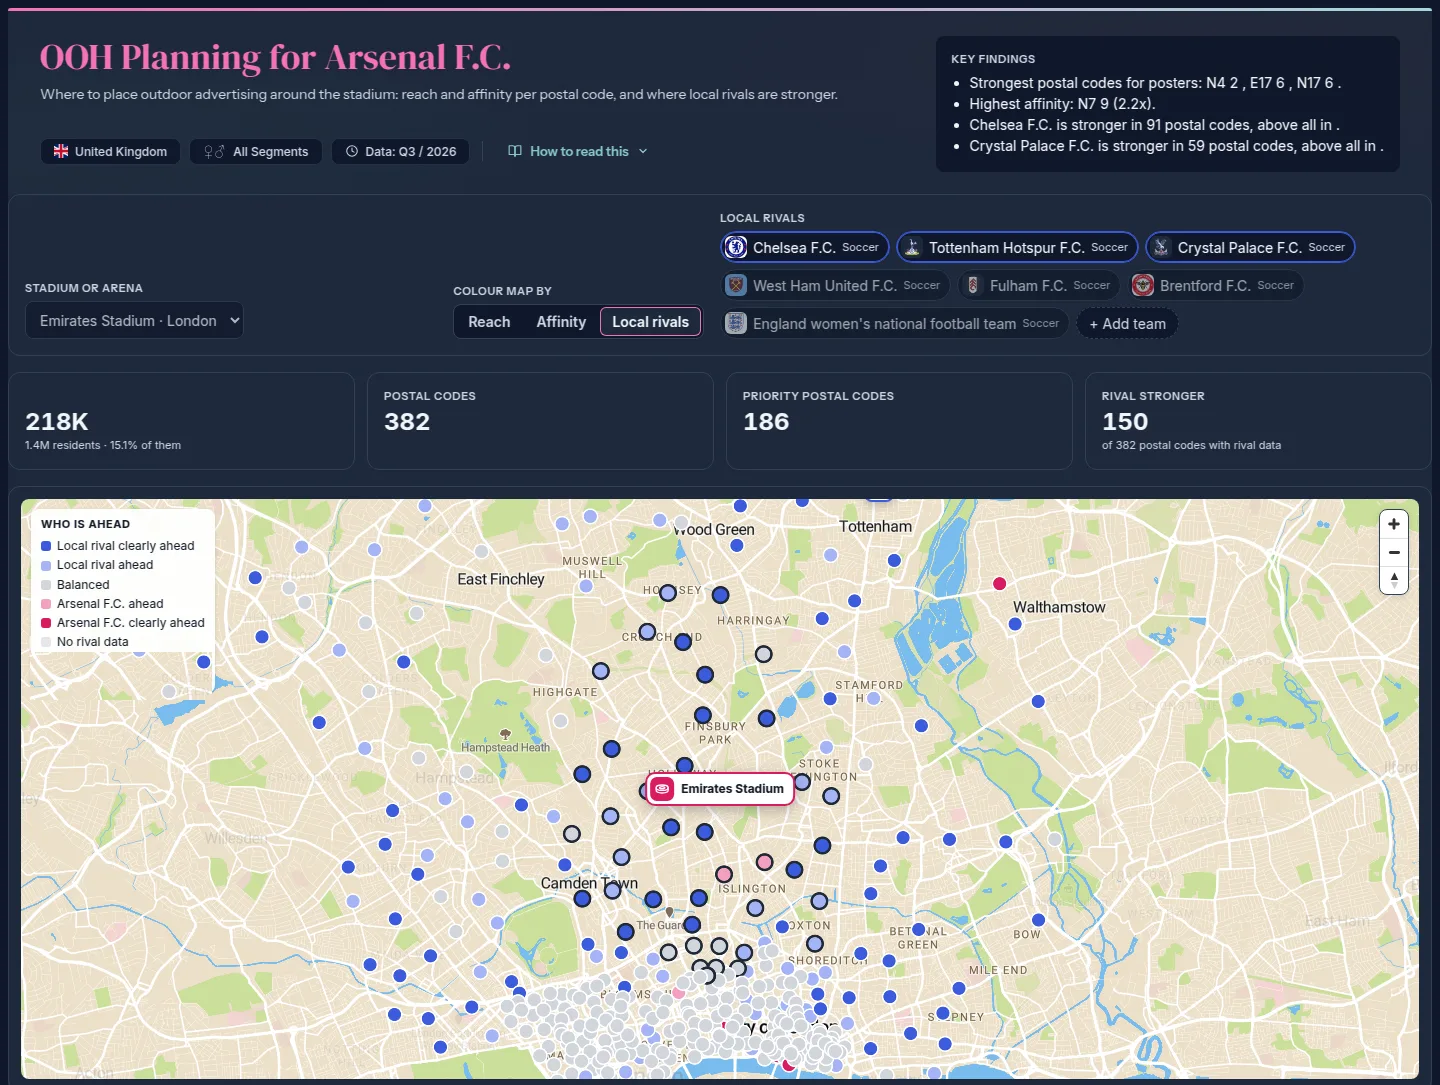The image size is (1440, 1085).
Task: Open the Data Q3 / 2026 selector
Action: [x=400, y=151]
